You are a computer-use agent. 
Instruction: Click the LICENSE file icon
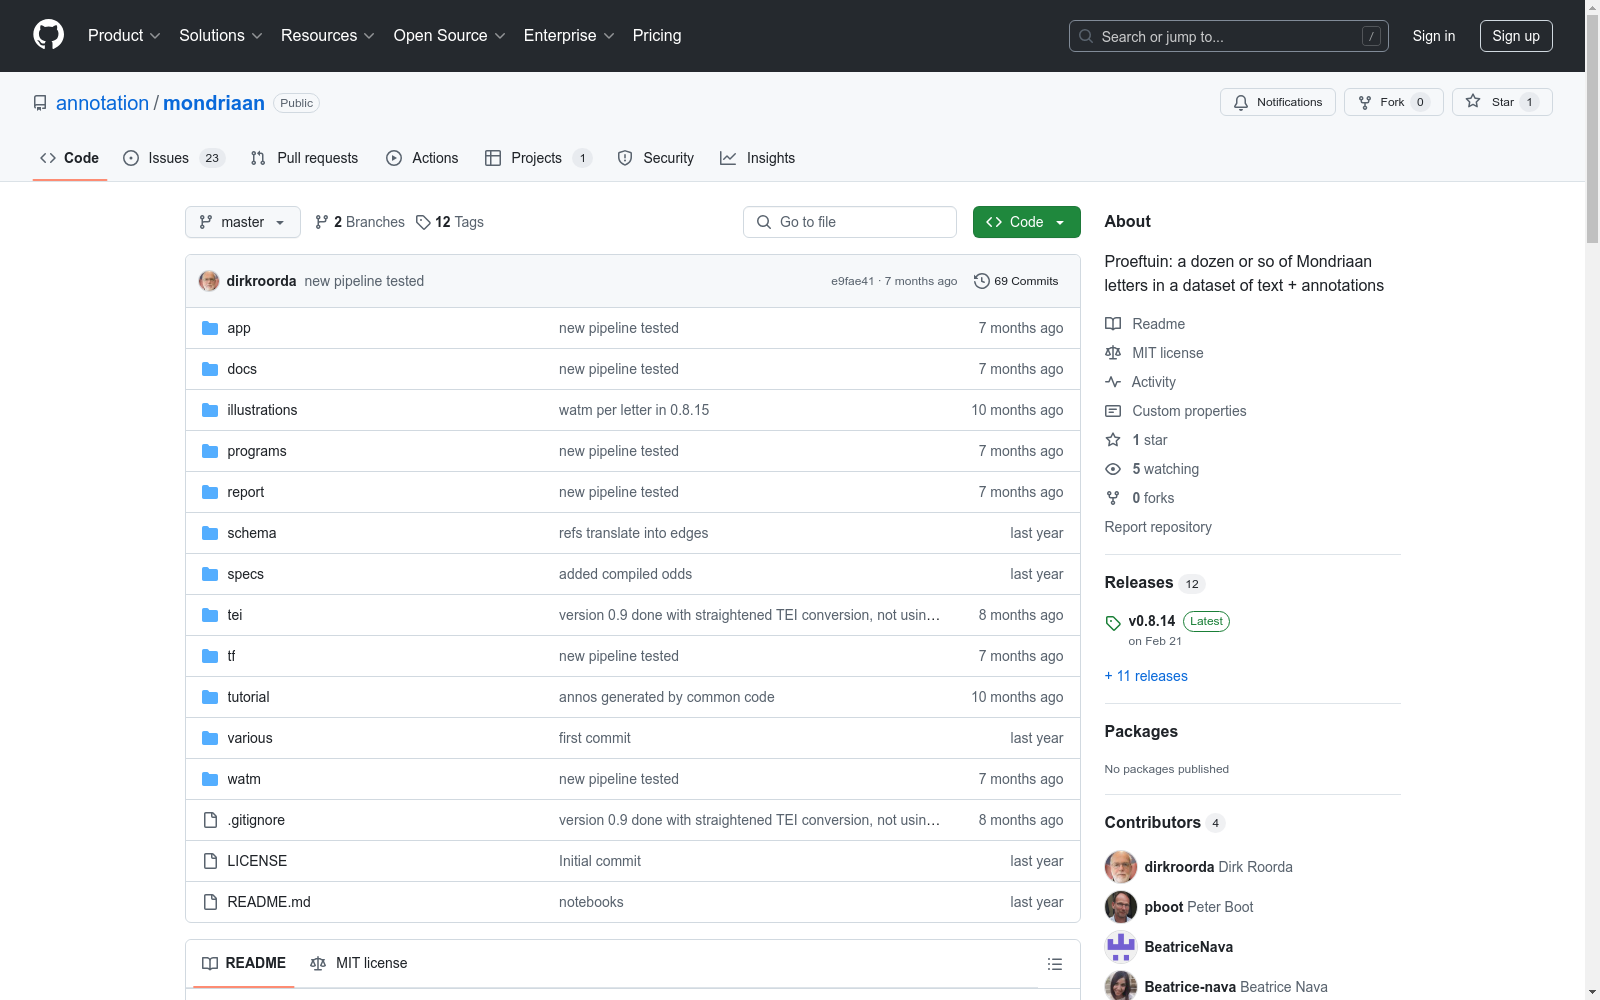pos(210,861)
